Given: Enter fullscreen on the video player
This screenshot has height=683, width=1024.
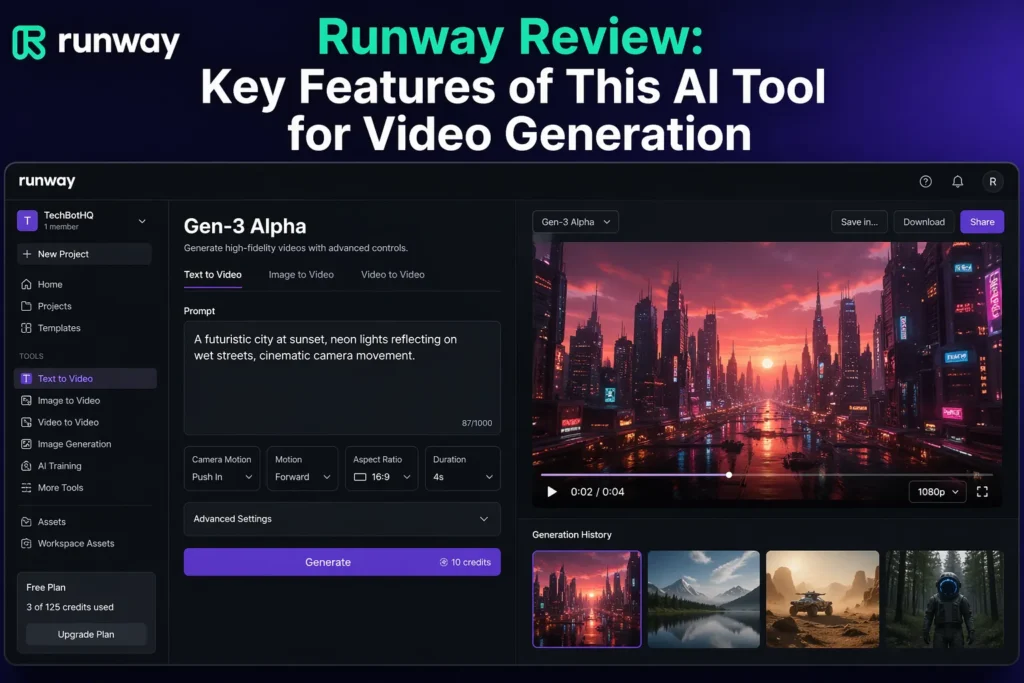Looking at the screenshot, I should [982, 492].
